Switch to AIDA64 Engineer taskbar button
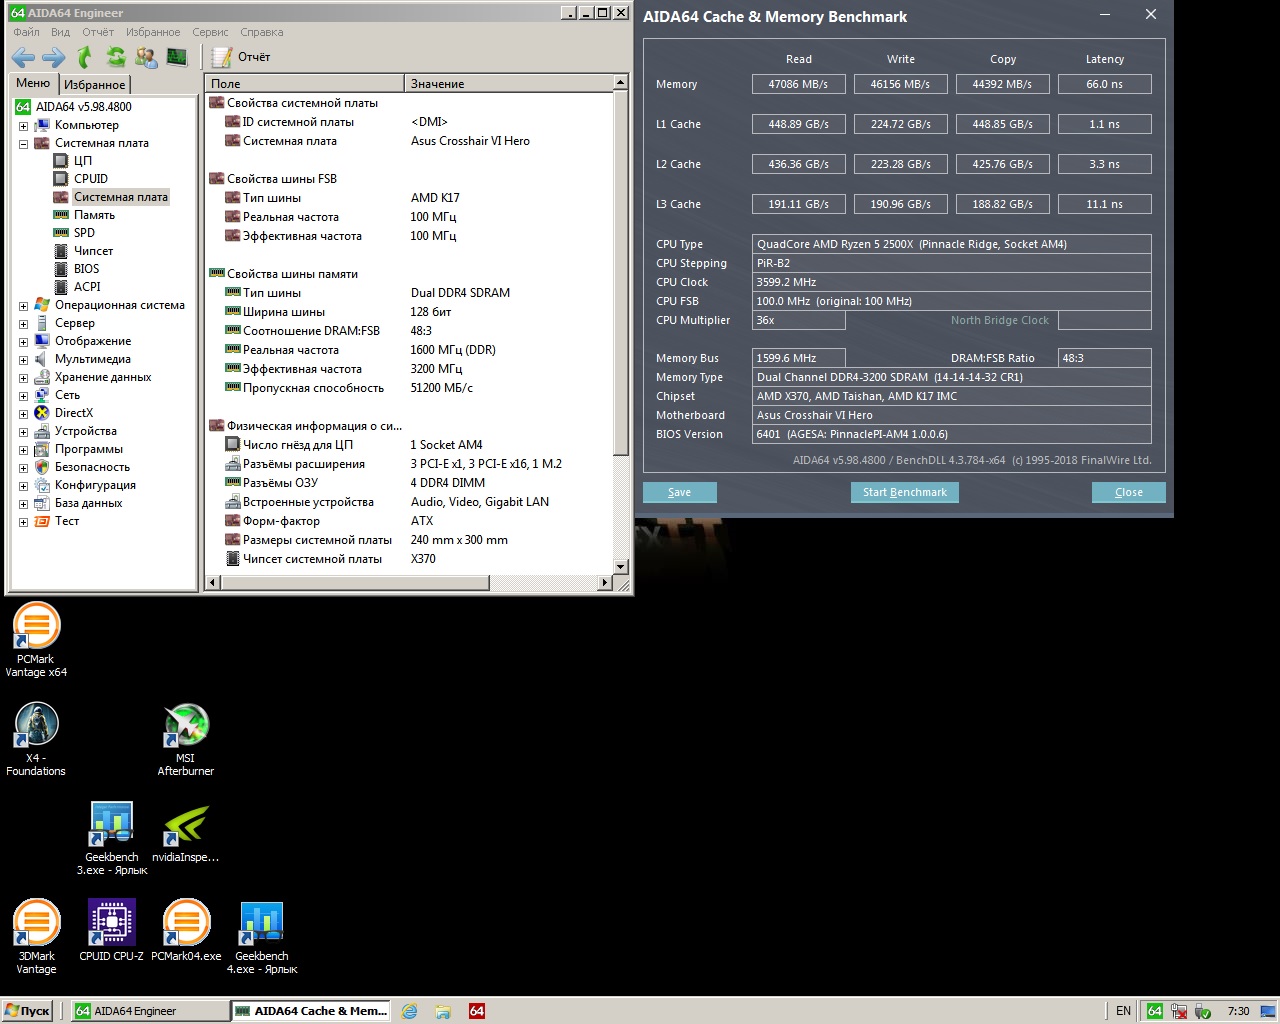Screen dimensions: 1280x1024 click(x=152, y=1011)
